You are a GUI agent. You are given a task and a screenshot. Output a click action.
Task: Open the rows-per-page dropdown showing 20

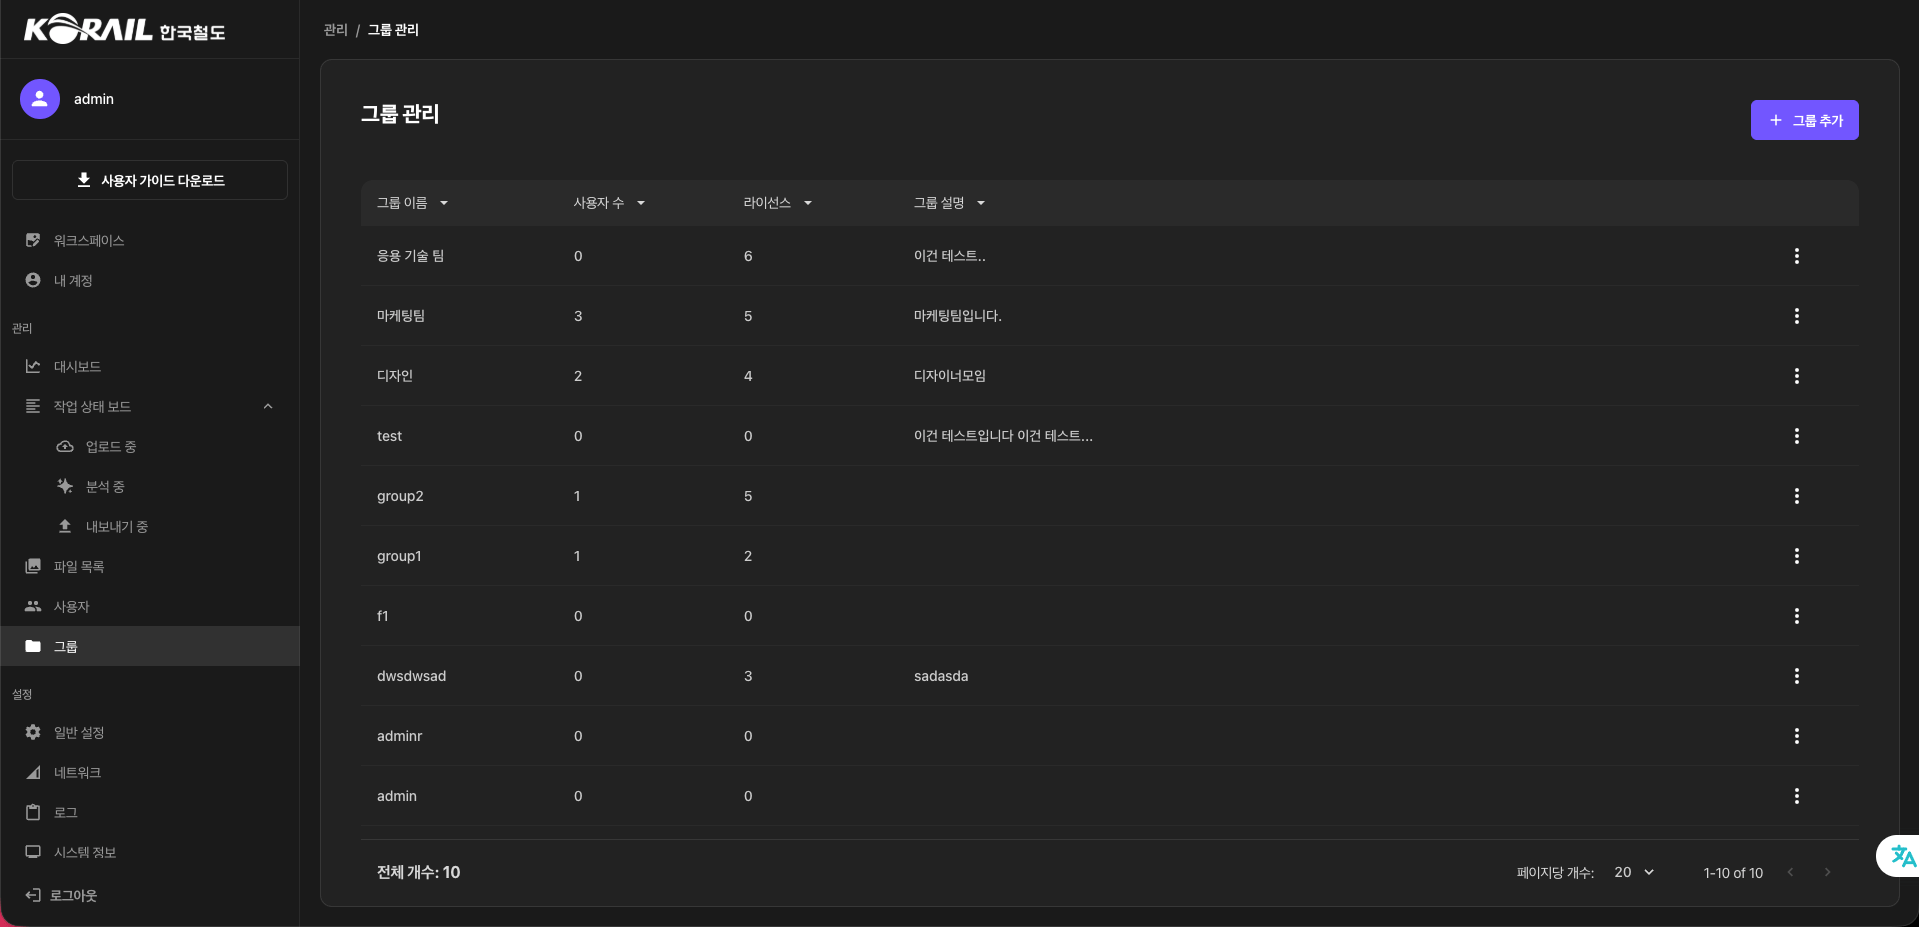point(1634,873)
